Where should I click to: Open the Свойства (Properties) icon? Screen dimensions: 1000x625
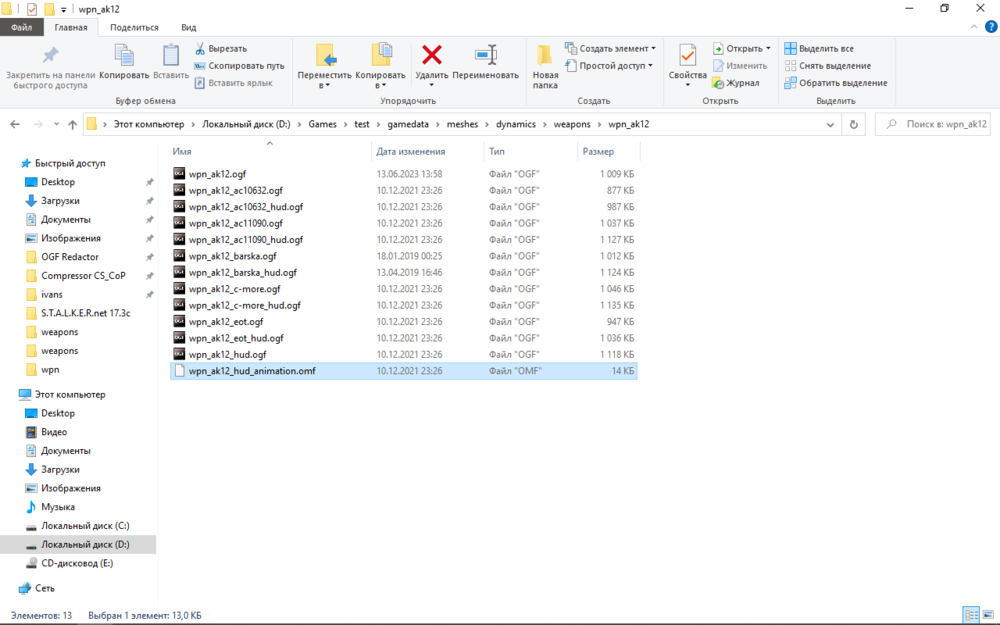688,57
